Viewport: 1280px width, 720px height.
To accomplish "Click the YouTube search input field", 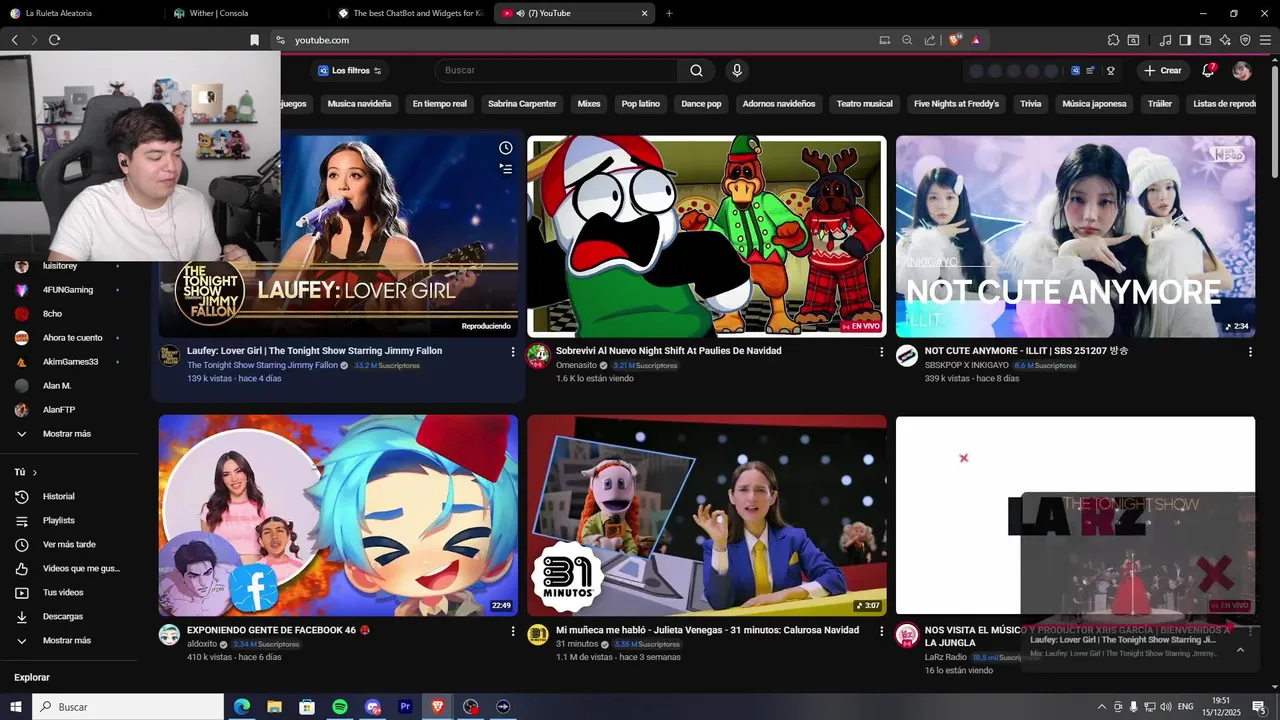I will [x=556, y=70].
